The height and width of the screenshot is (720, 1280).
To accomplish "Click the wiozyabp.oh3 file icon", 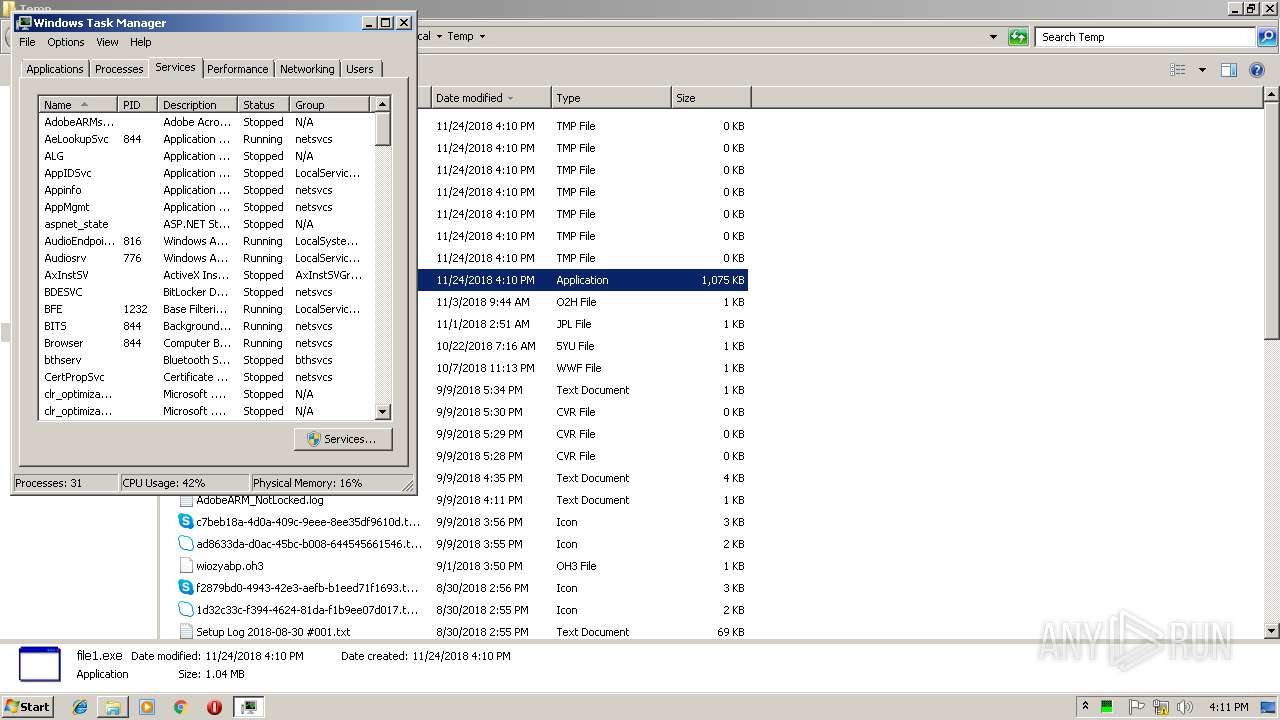I will 186,566.
